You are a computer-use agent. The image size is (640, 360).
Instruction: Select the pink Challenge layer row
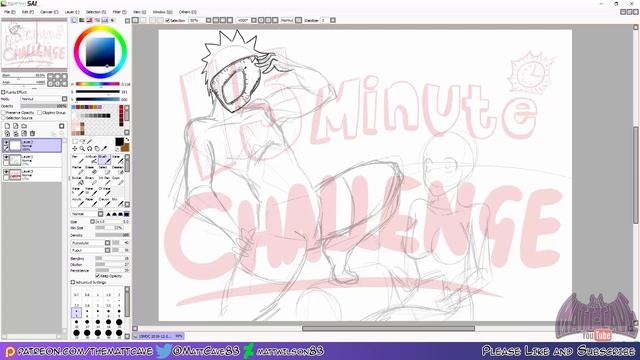click(x=32, y=175)
